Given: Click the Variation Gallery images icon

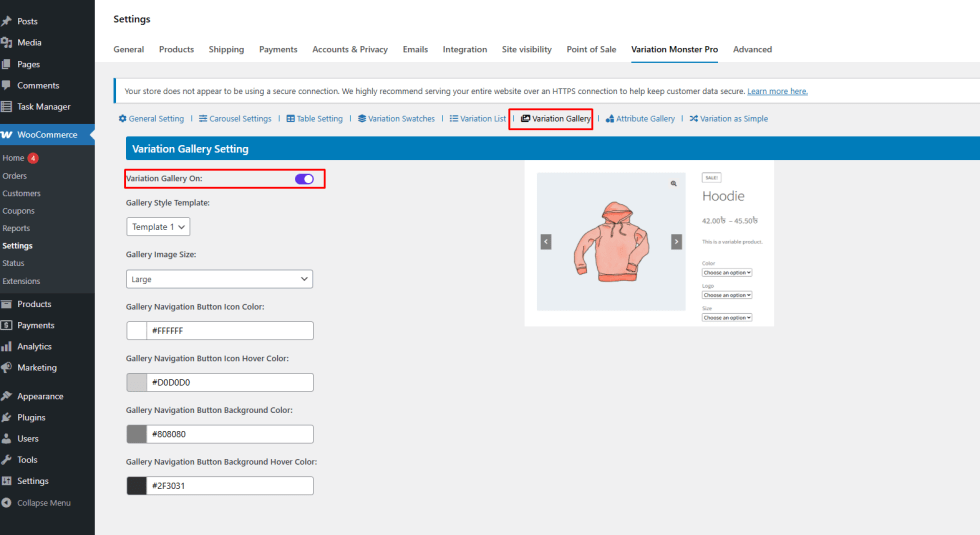Looking at the screenshot, I should (x=526, y=119).
